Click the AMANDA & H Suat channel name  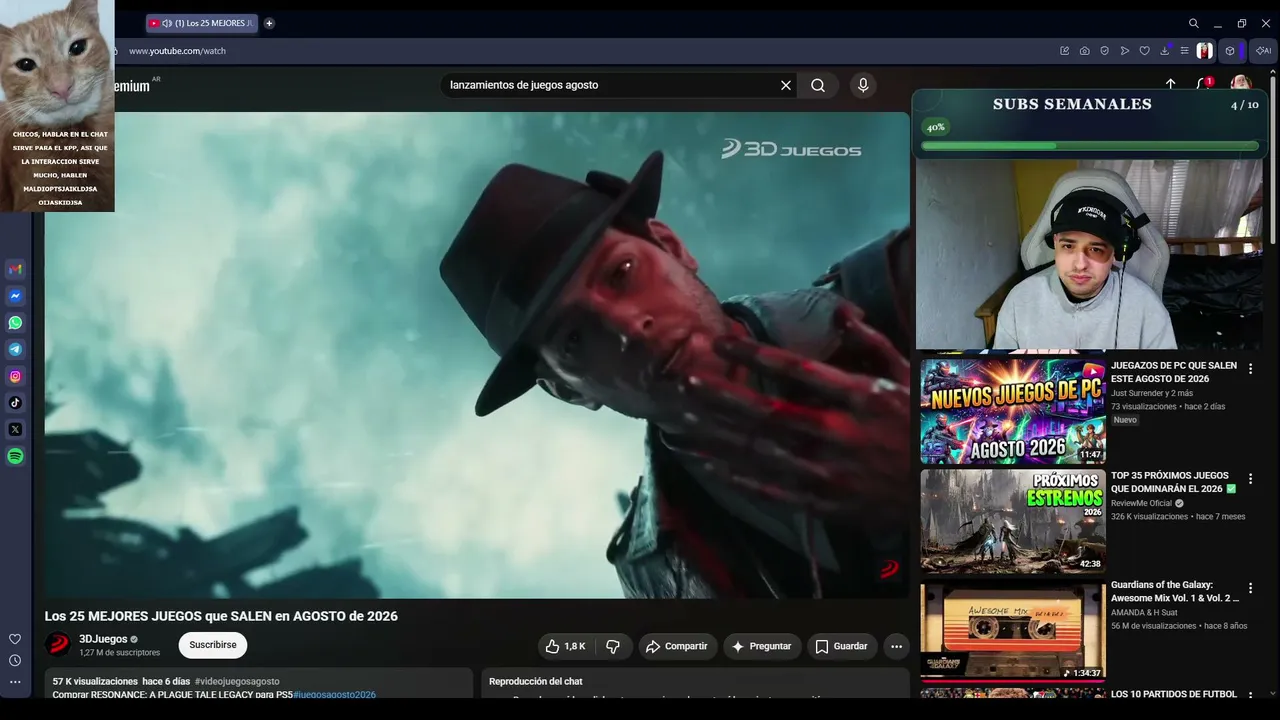(x=1144, y=612)
